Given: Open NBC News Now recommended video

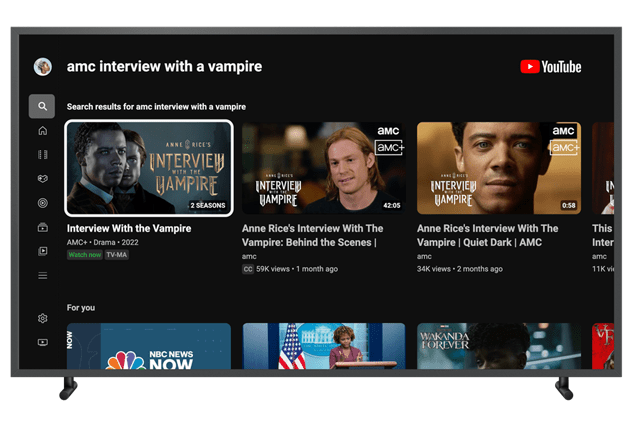Looking at the screenshot, I should coord(149,346).
